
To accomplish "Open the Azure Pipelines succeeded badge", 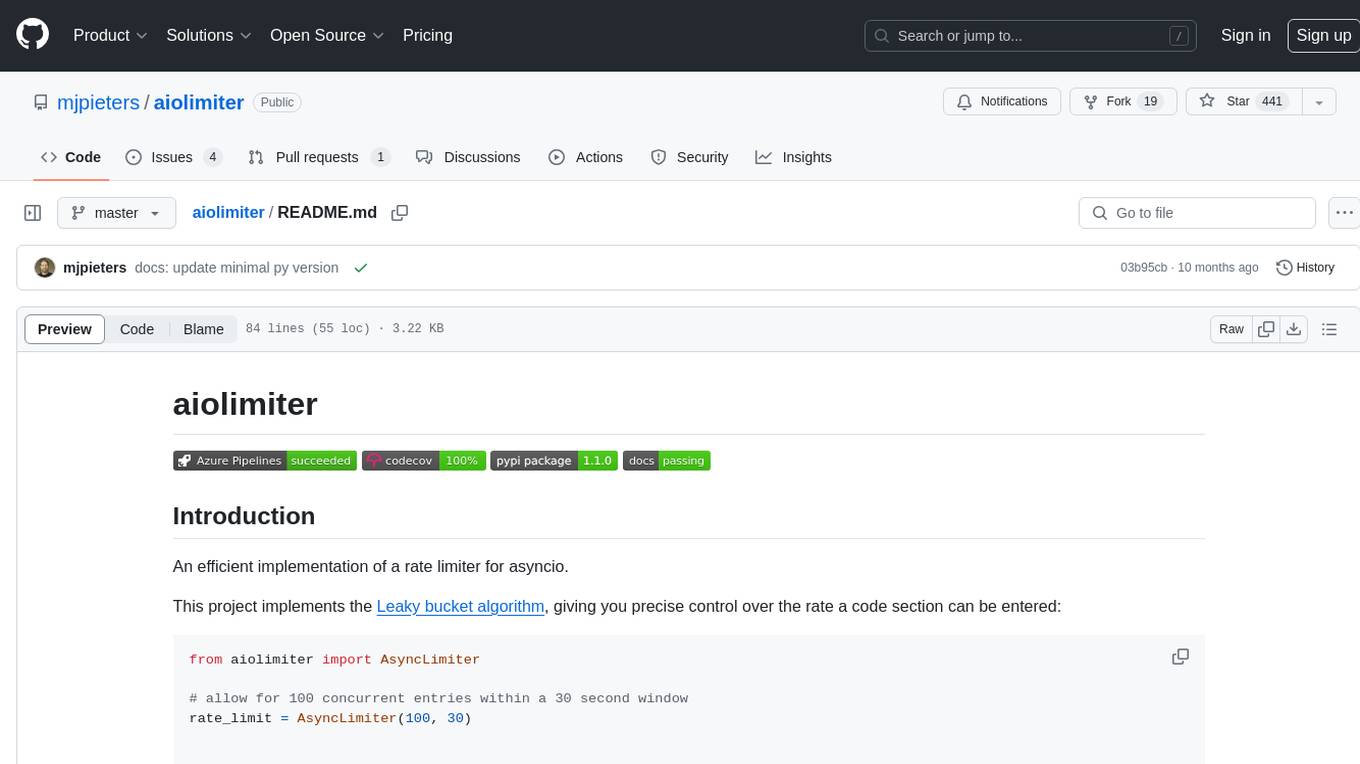I will click(x=265, y=461).
